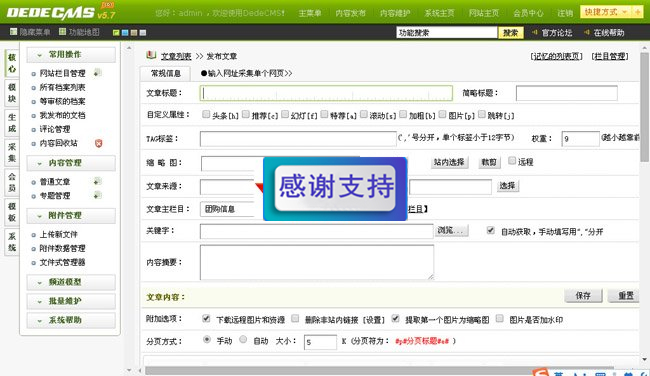Viewport: 650px width, 376px height.
Task: Click the 隐藏菜单 icon in top bar
Action: pos(13,32)
